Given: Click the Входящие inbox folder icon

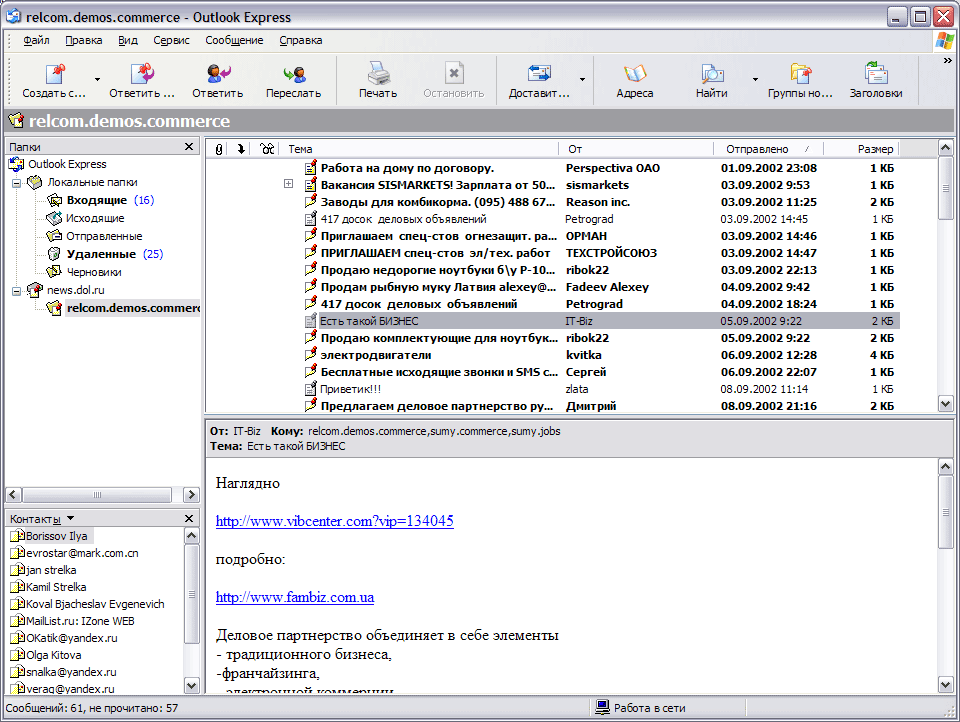Looking at the screenshot, I should click(x=55, y=200).
